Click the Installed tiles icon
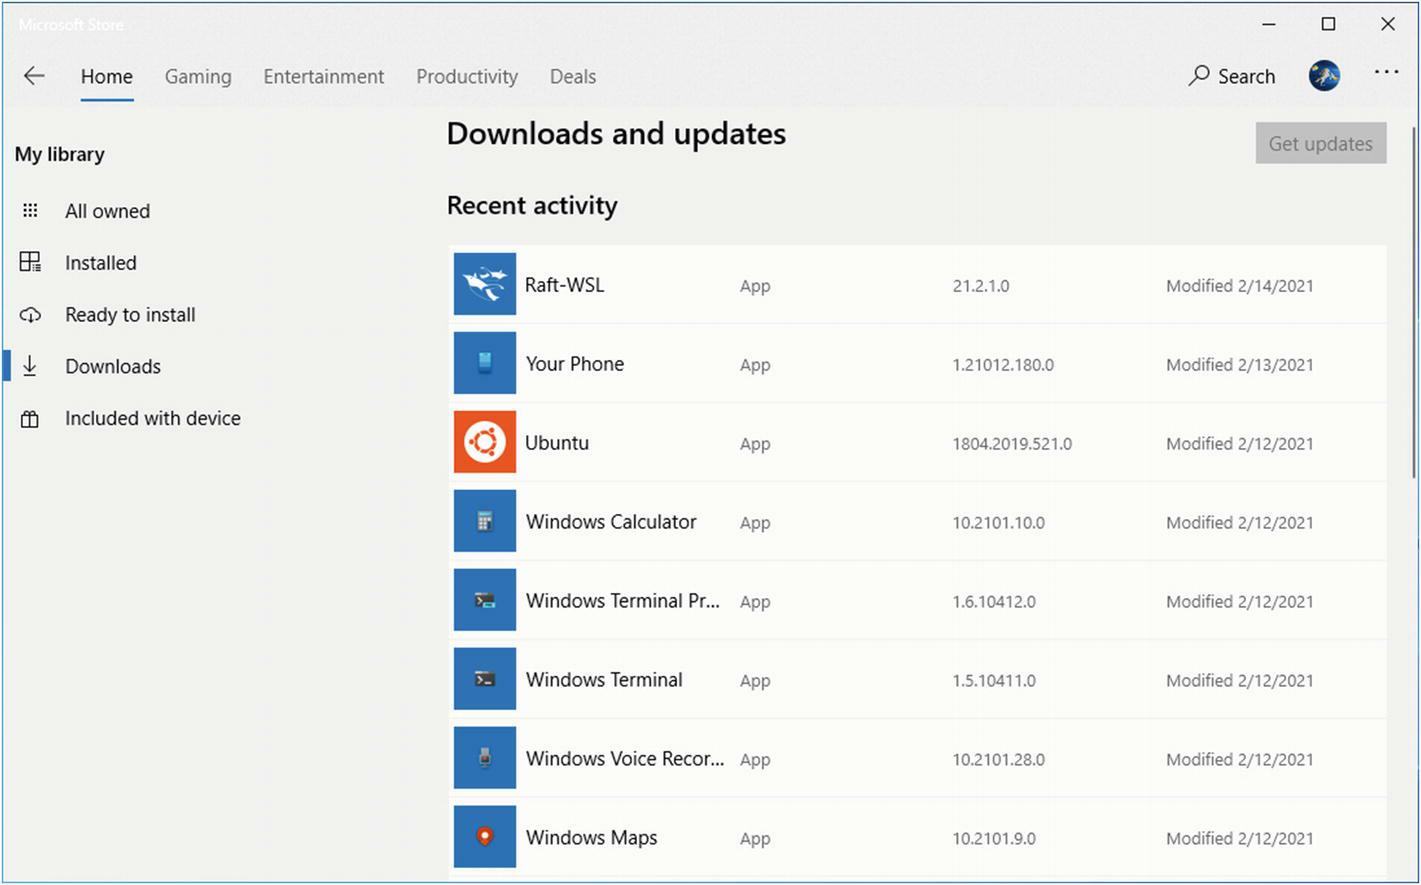Screen dimensions: 1421x885 [30, 262]
